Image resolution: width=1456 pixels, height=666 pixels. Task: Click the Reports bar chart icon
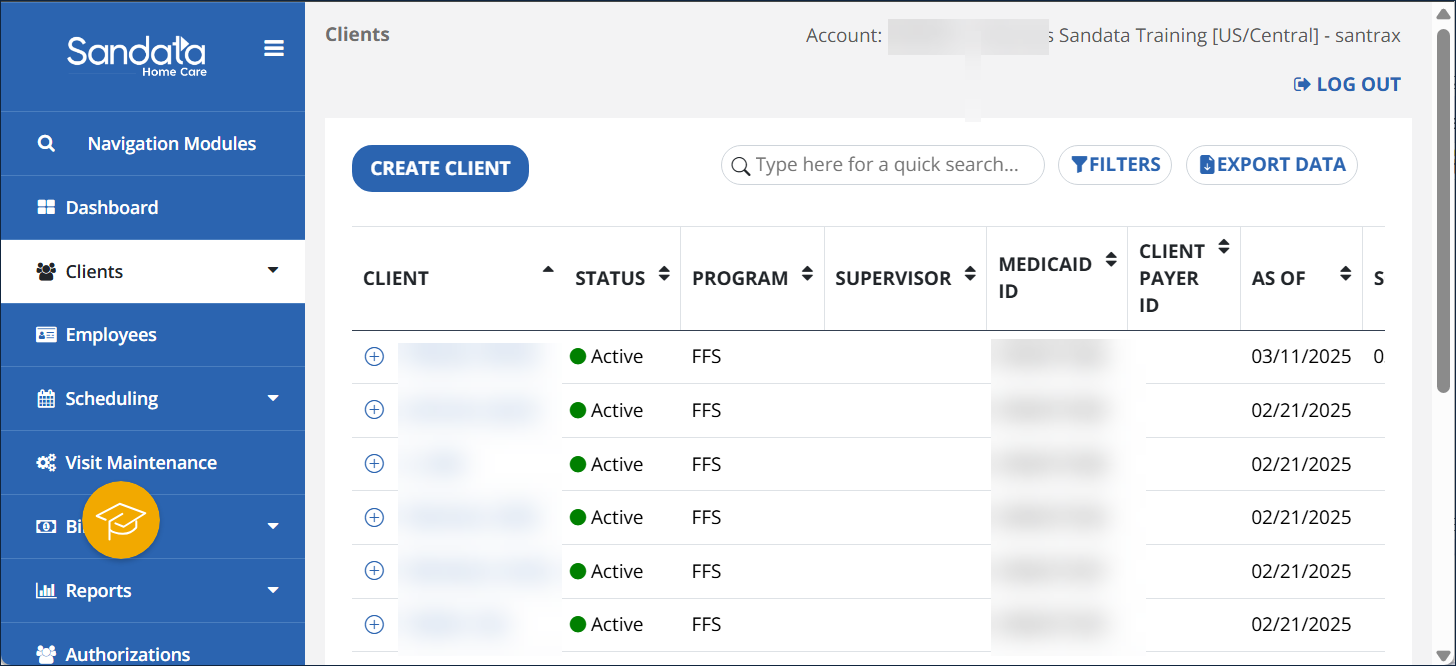coord(46,591)
